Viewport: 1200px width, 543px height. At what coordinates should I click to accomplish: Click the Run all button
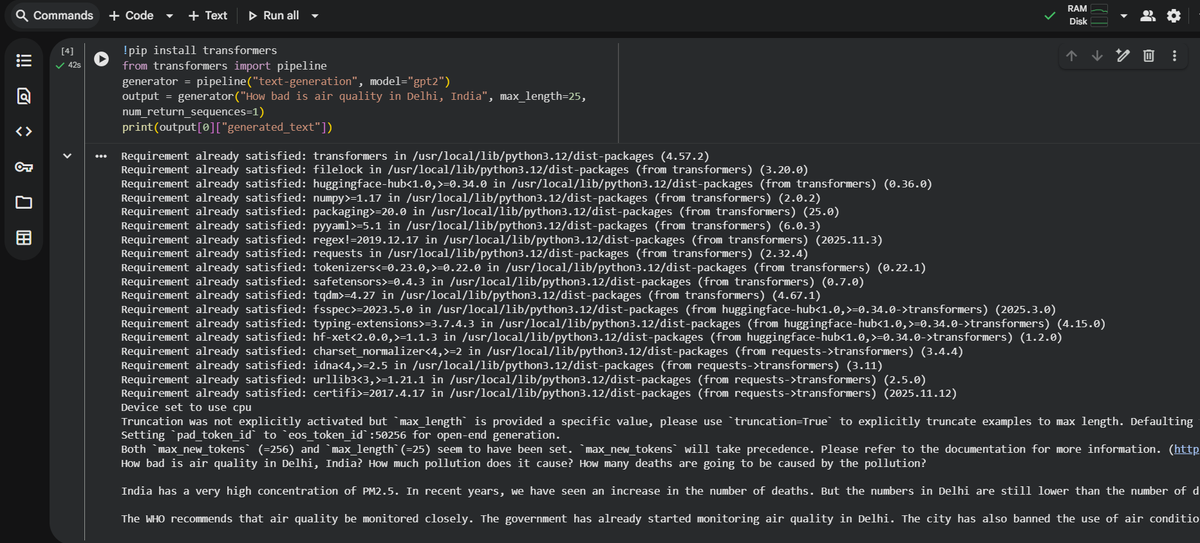[273, 15]
